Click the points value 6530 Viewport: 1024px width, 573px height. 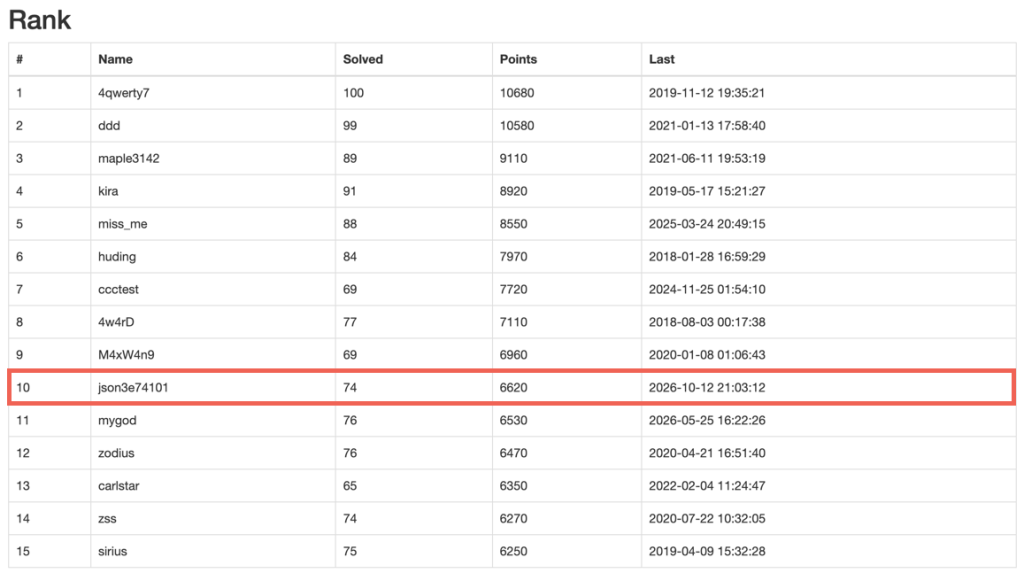513,420
